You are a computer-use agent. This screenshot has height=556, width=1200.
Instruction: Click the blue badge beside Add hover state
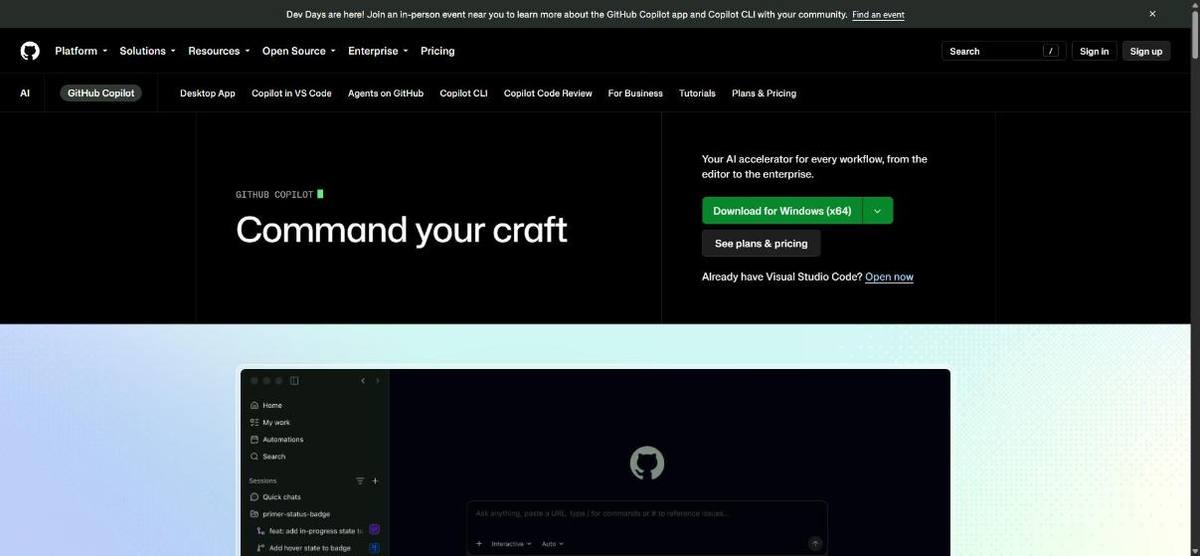(374, 548)
